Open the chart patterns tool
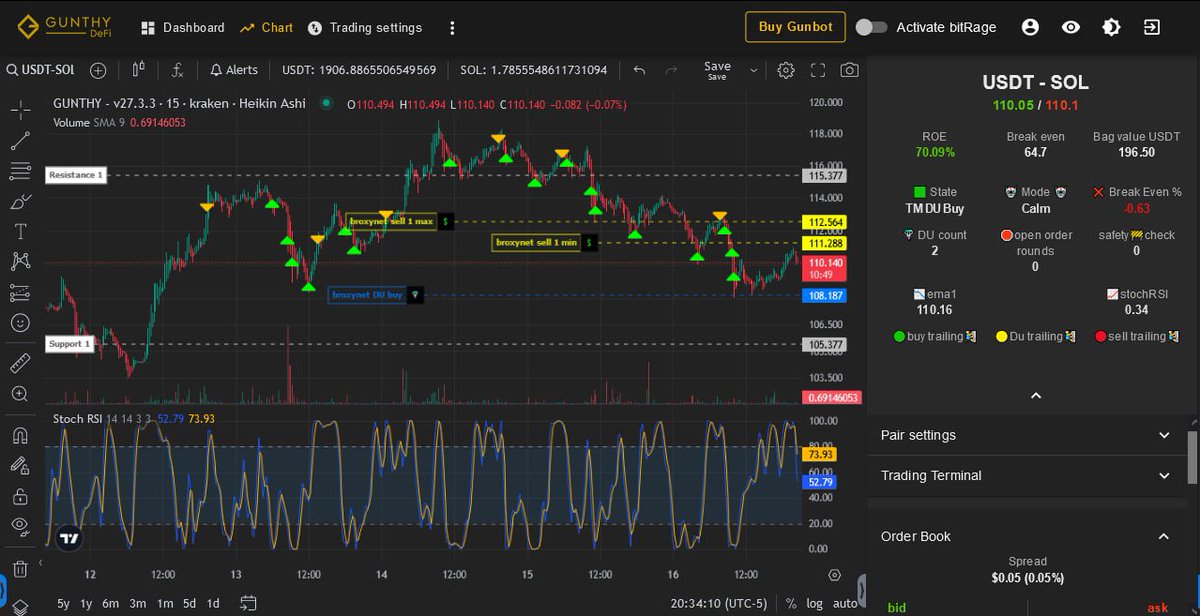Viewport: 1200px width, 616px height. [x=20, y=262]
